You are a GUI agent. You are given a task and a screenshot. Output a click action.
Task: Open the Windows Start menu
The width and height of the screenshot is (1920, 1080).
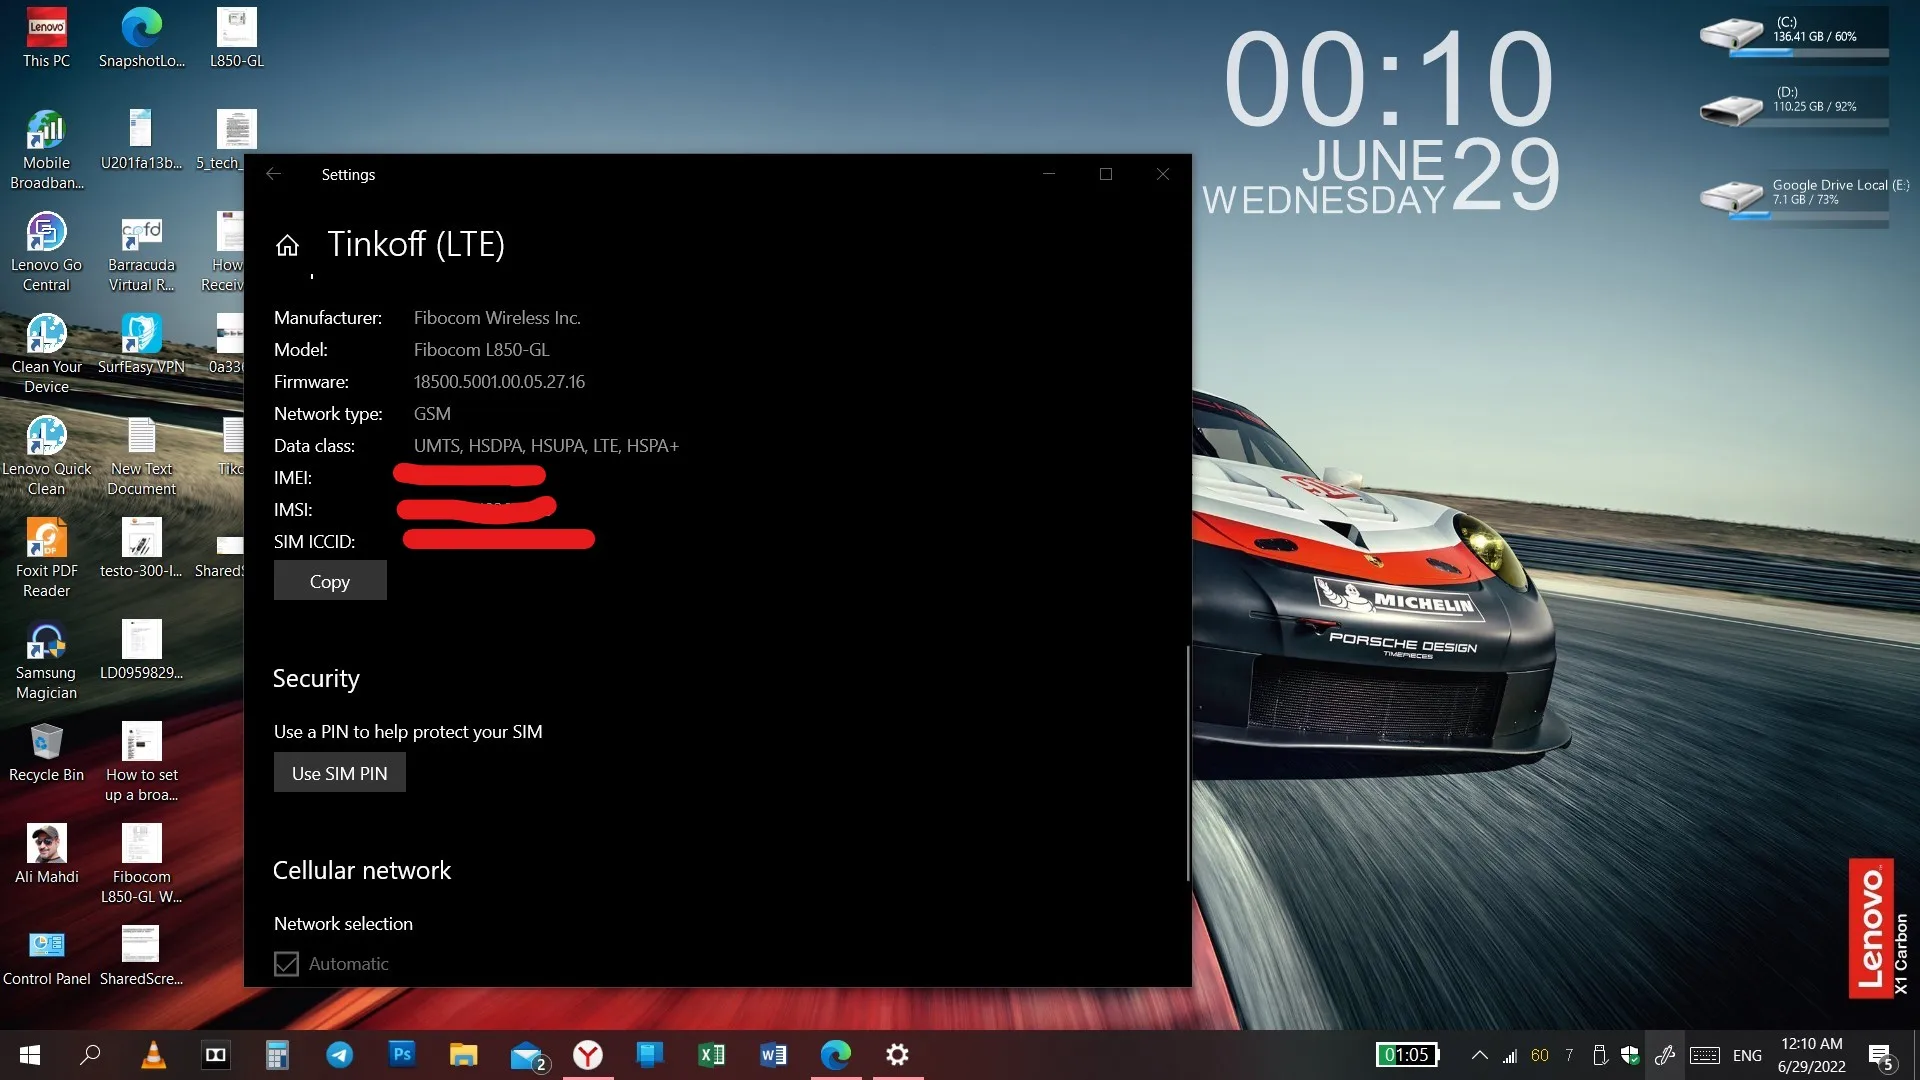tap(30, 1055)
